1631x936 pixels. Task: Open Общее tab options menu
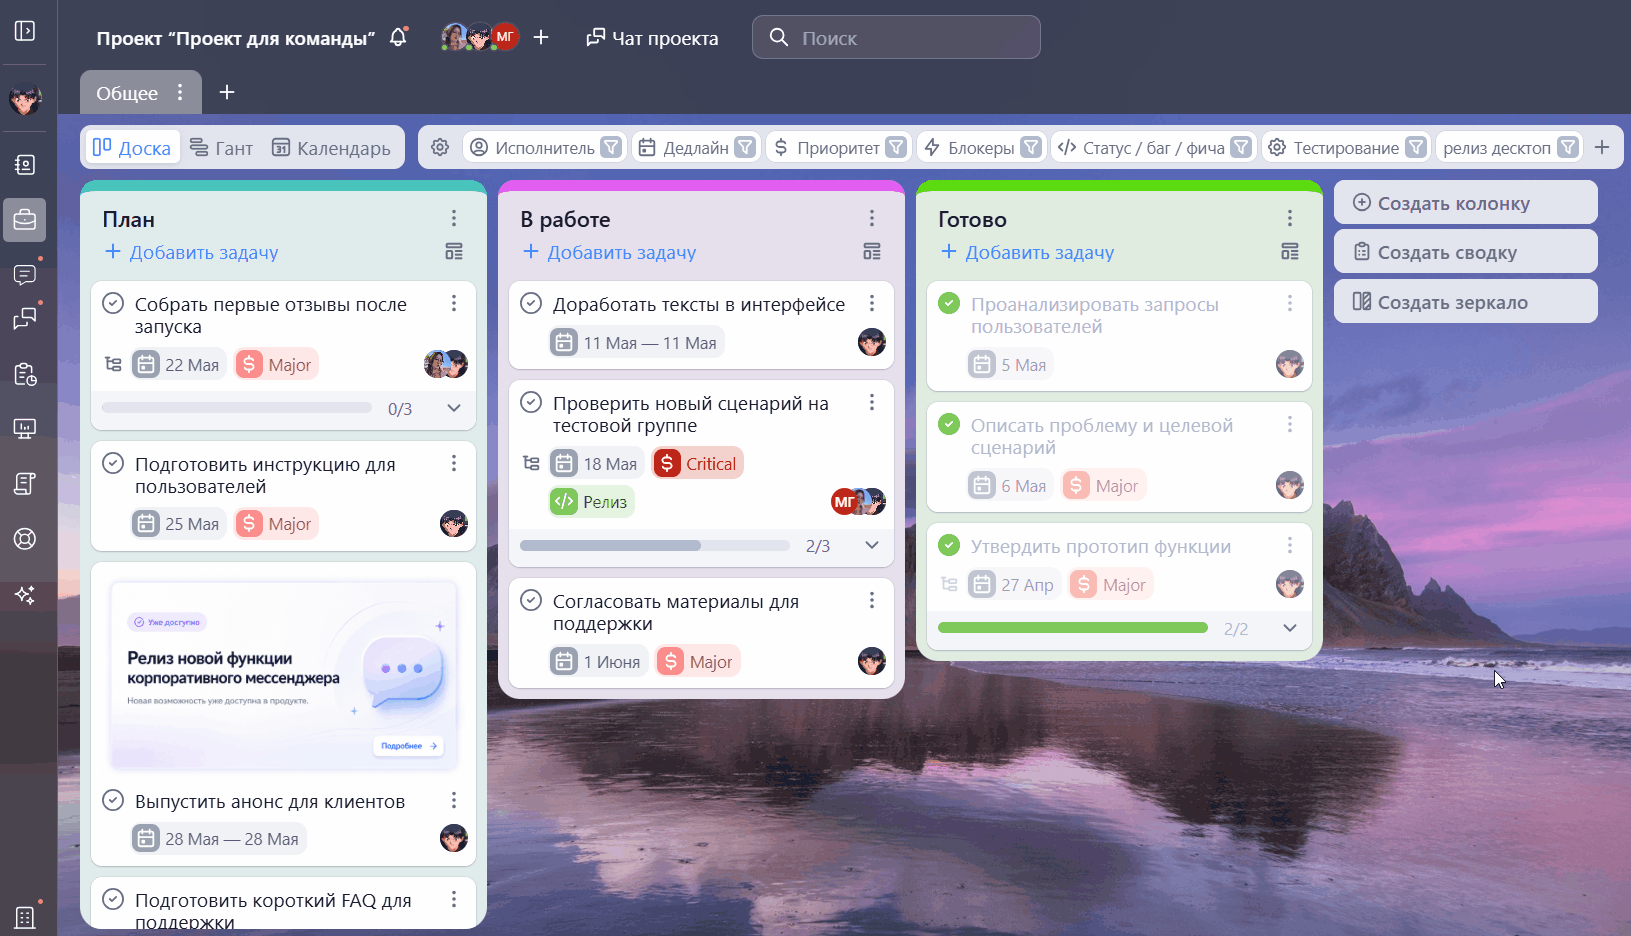click(x=180, y=92)
